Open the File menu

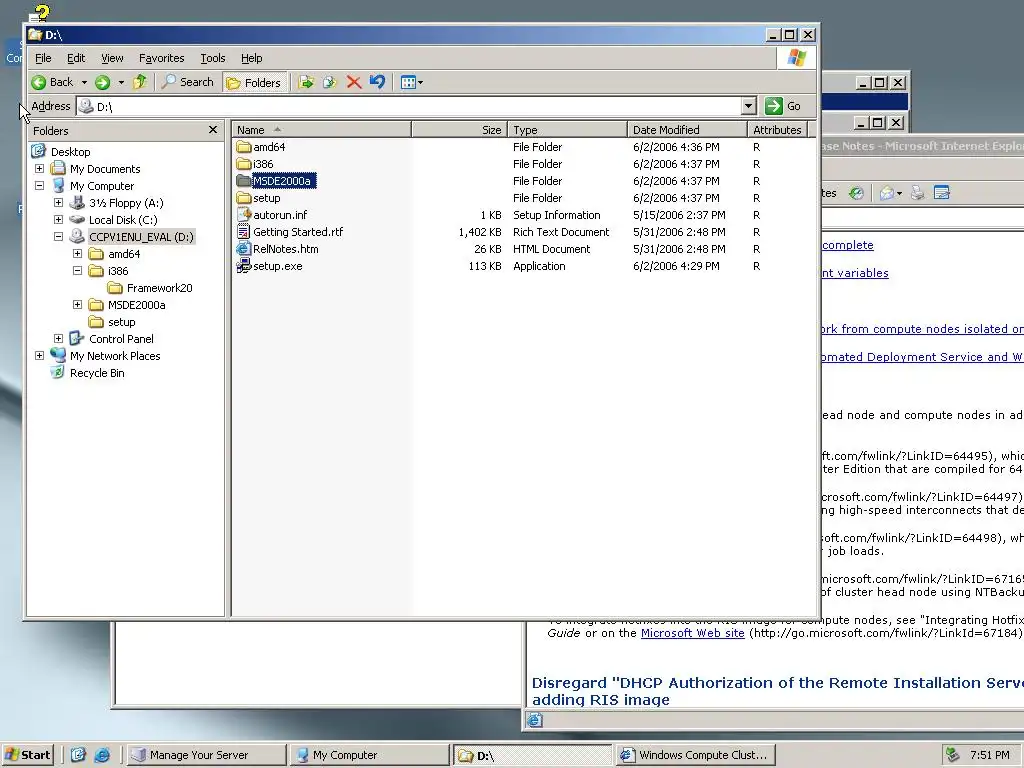pyautogui.click(x=43, y=58)
